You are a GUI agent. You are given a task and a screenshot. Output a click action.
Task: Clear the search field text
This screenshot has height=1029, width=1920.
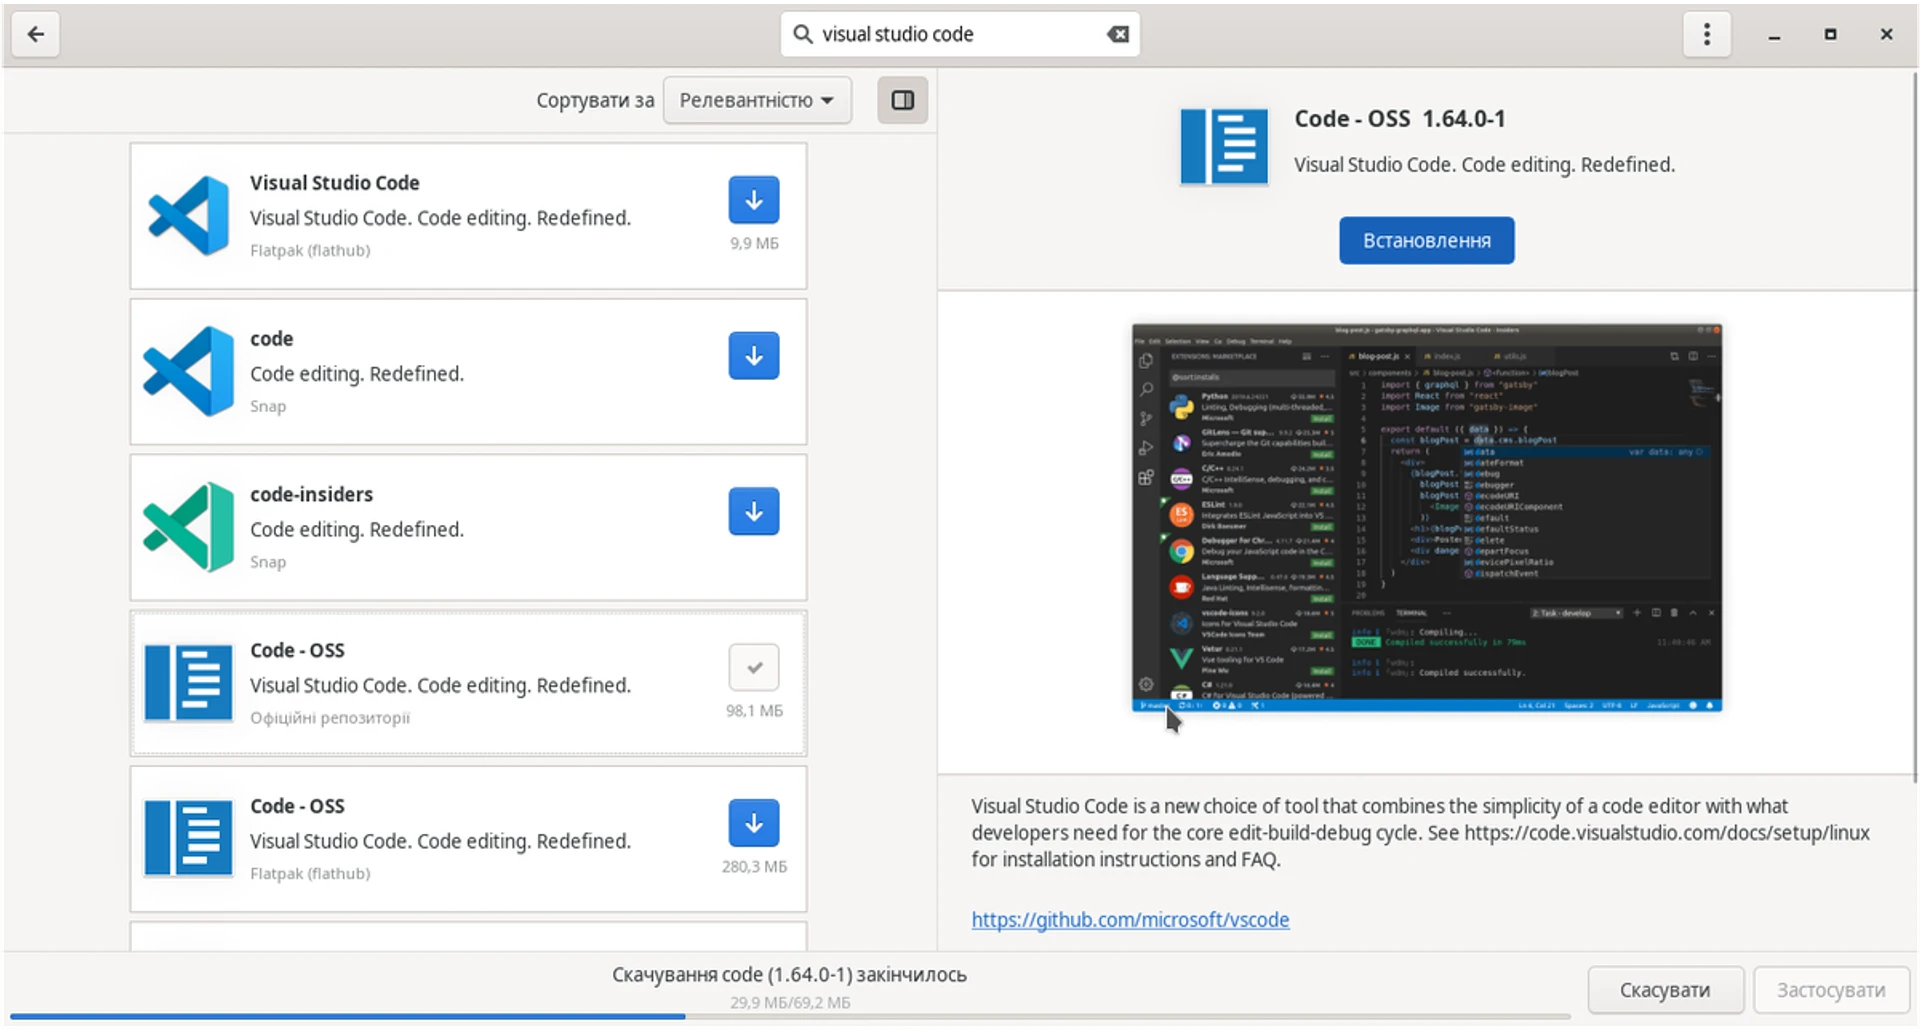tap(1118, 34)
